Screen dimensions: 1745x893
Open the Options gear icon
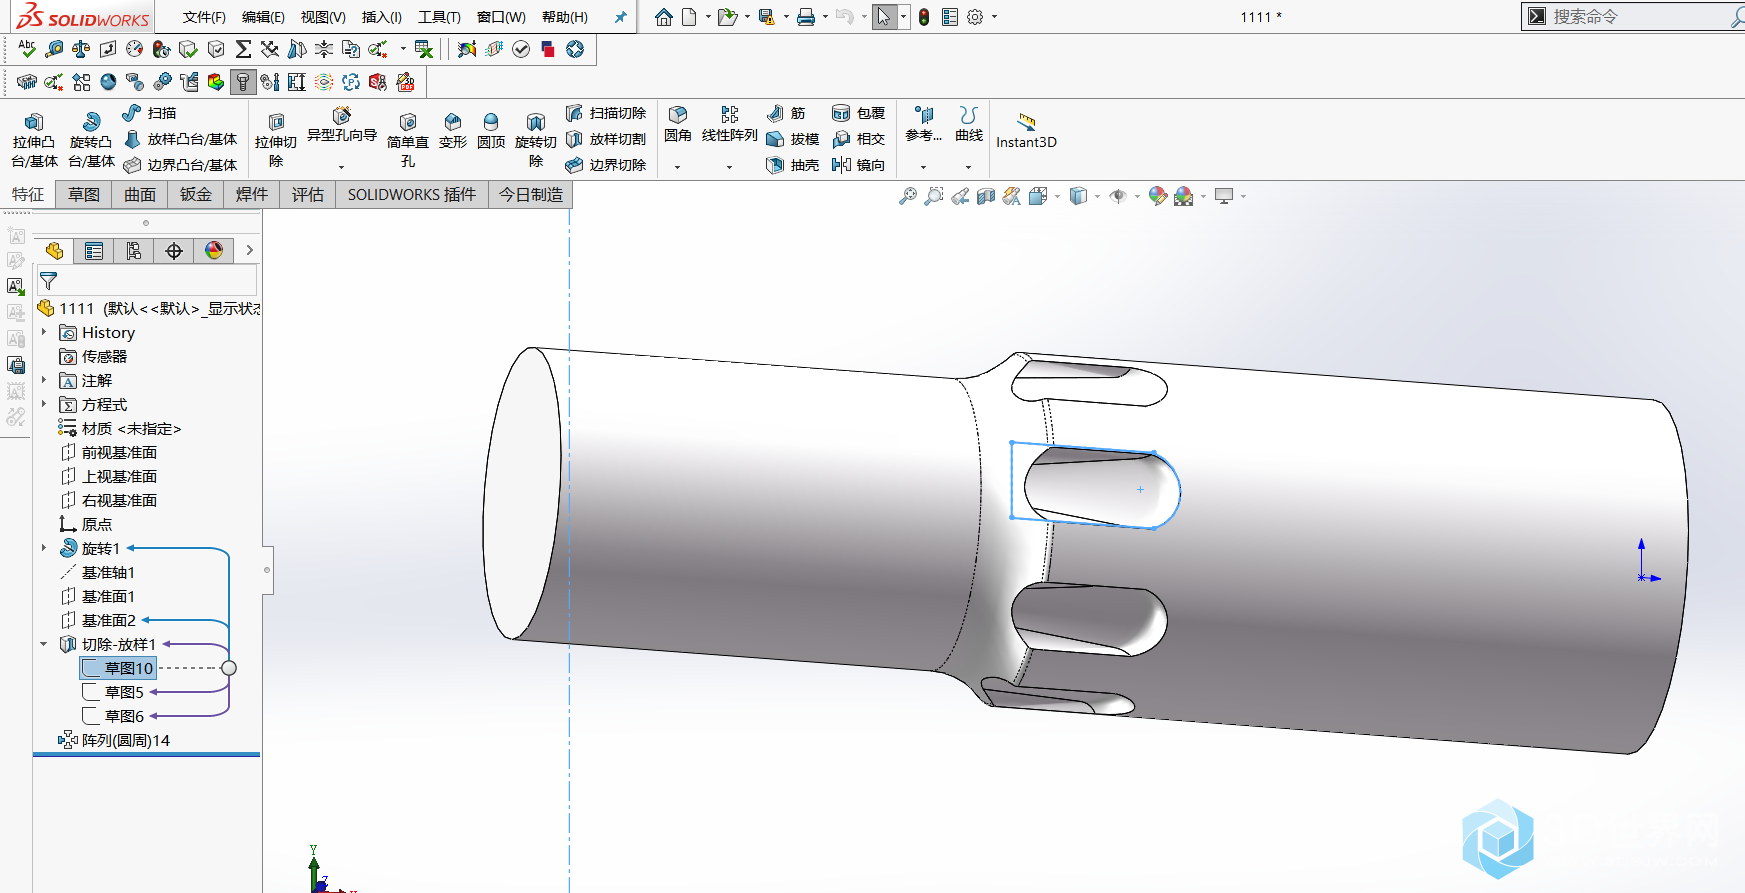click(975, 17)
